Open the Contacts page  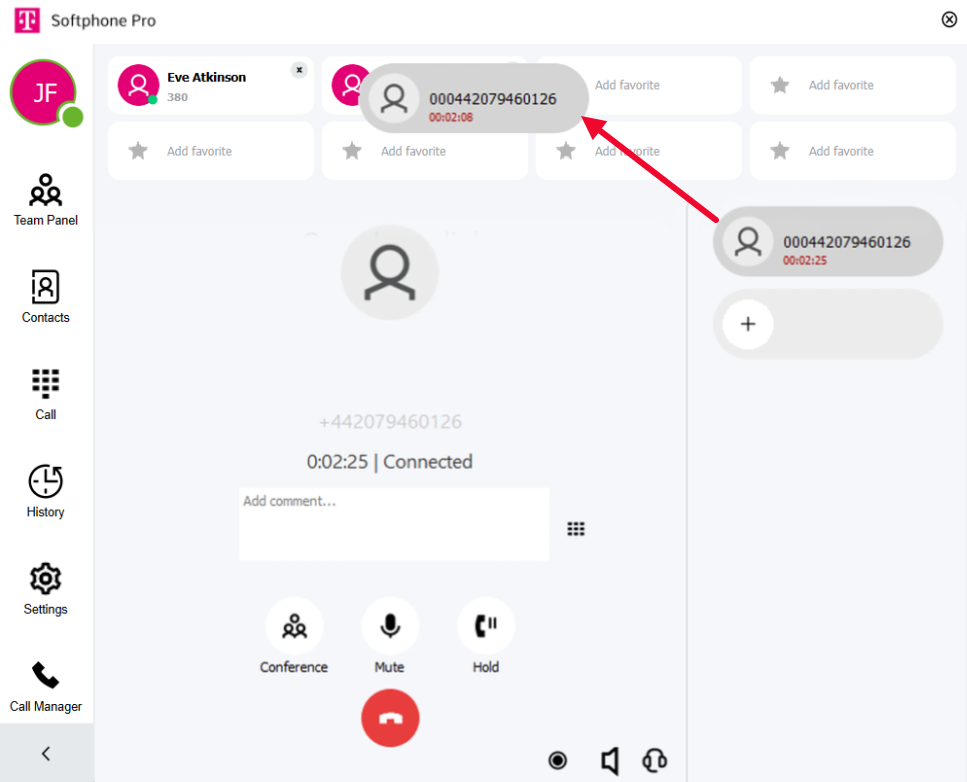point(46,297)
